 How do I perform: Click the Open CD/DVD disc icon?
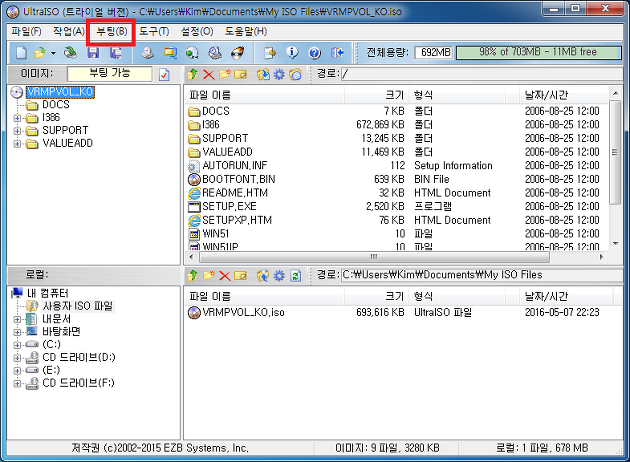[x=70, y=53]
